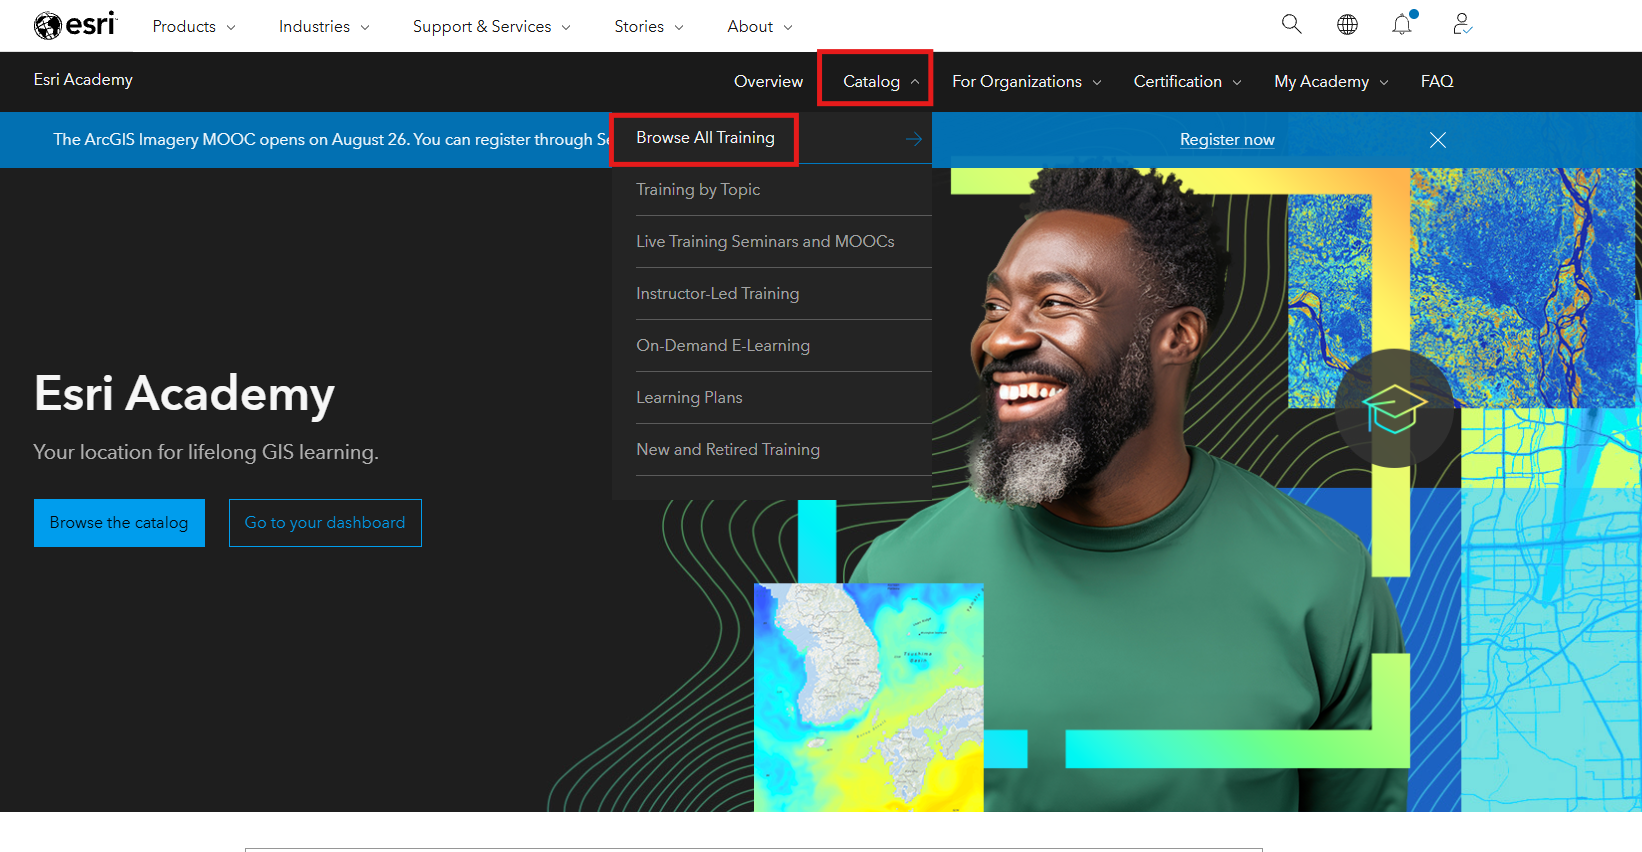Open the search magnifier icon

1292,24
